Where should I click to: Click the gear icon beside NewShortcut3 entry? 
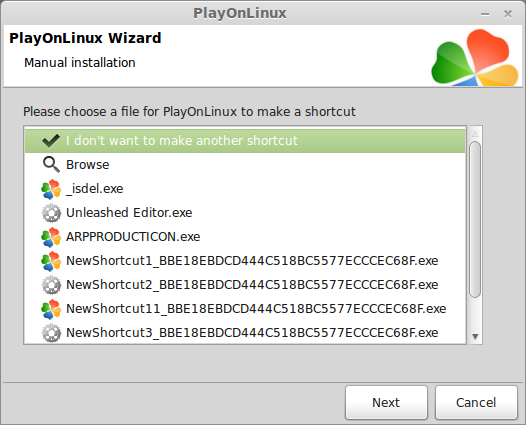(x=51, y=333)
